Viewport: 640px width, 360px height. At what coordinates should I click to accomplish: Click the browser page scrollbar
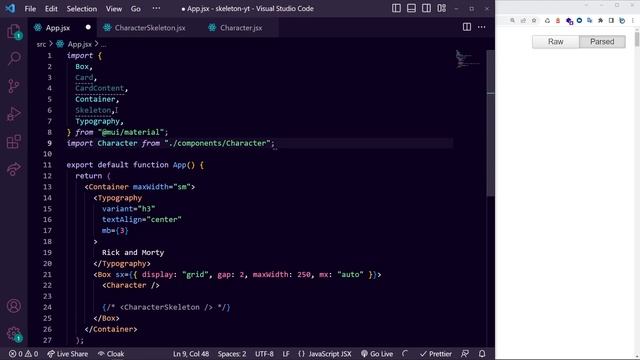(x=637, y=39)
